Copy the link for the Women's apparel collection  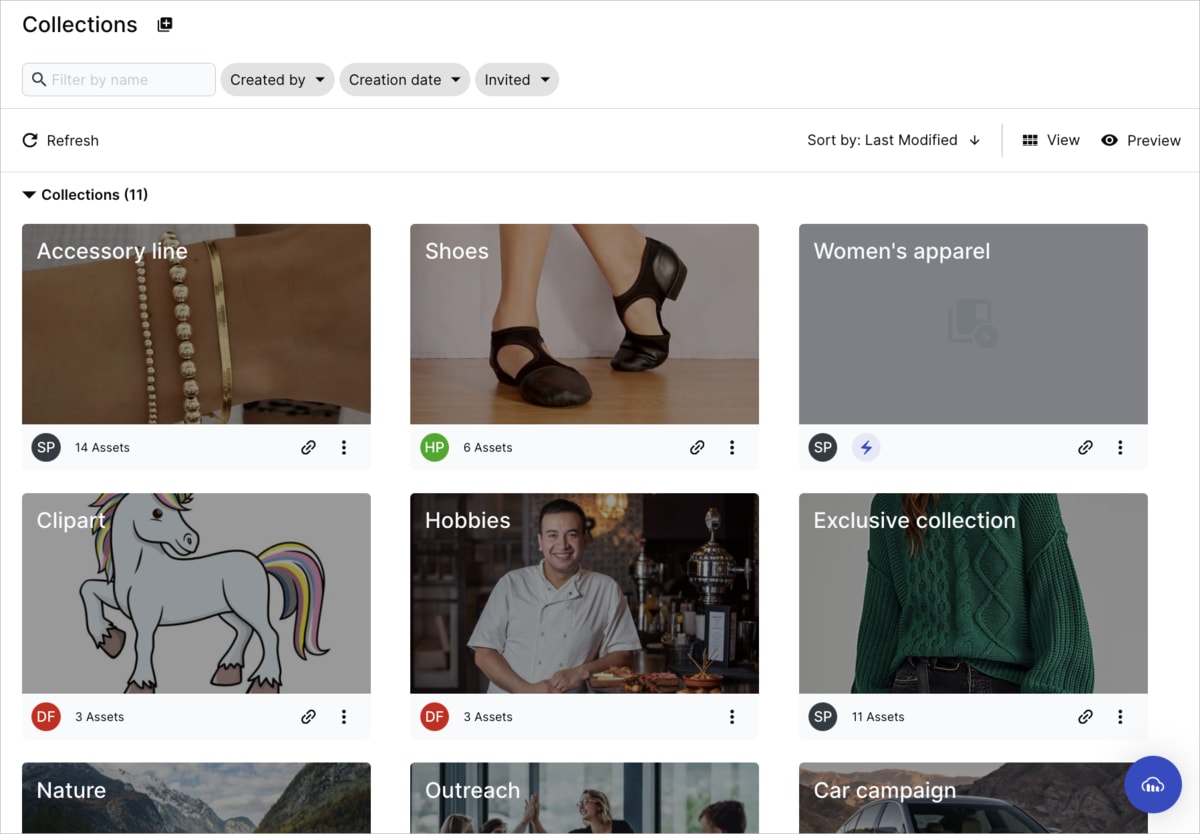pos(1085,448)
